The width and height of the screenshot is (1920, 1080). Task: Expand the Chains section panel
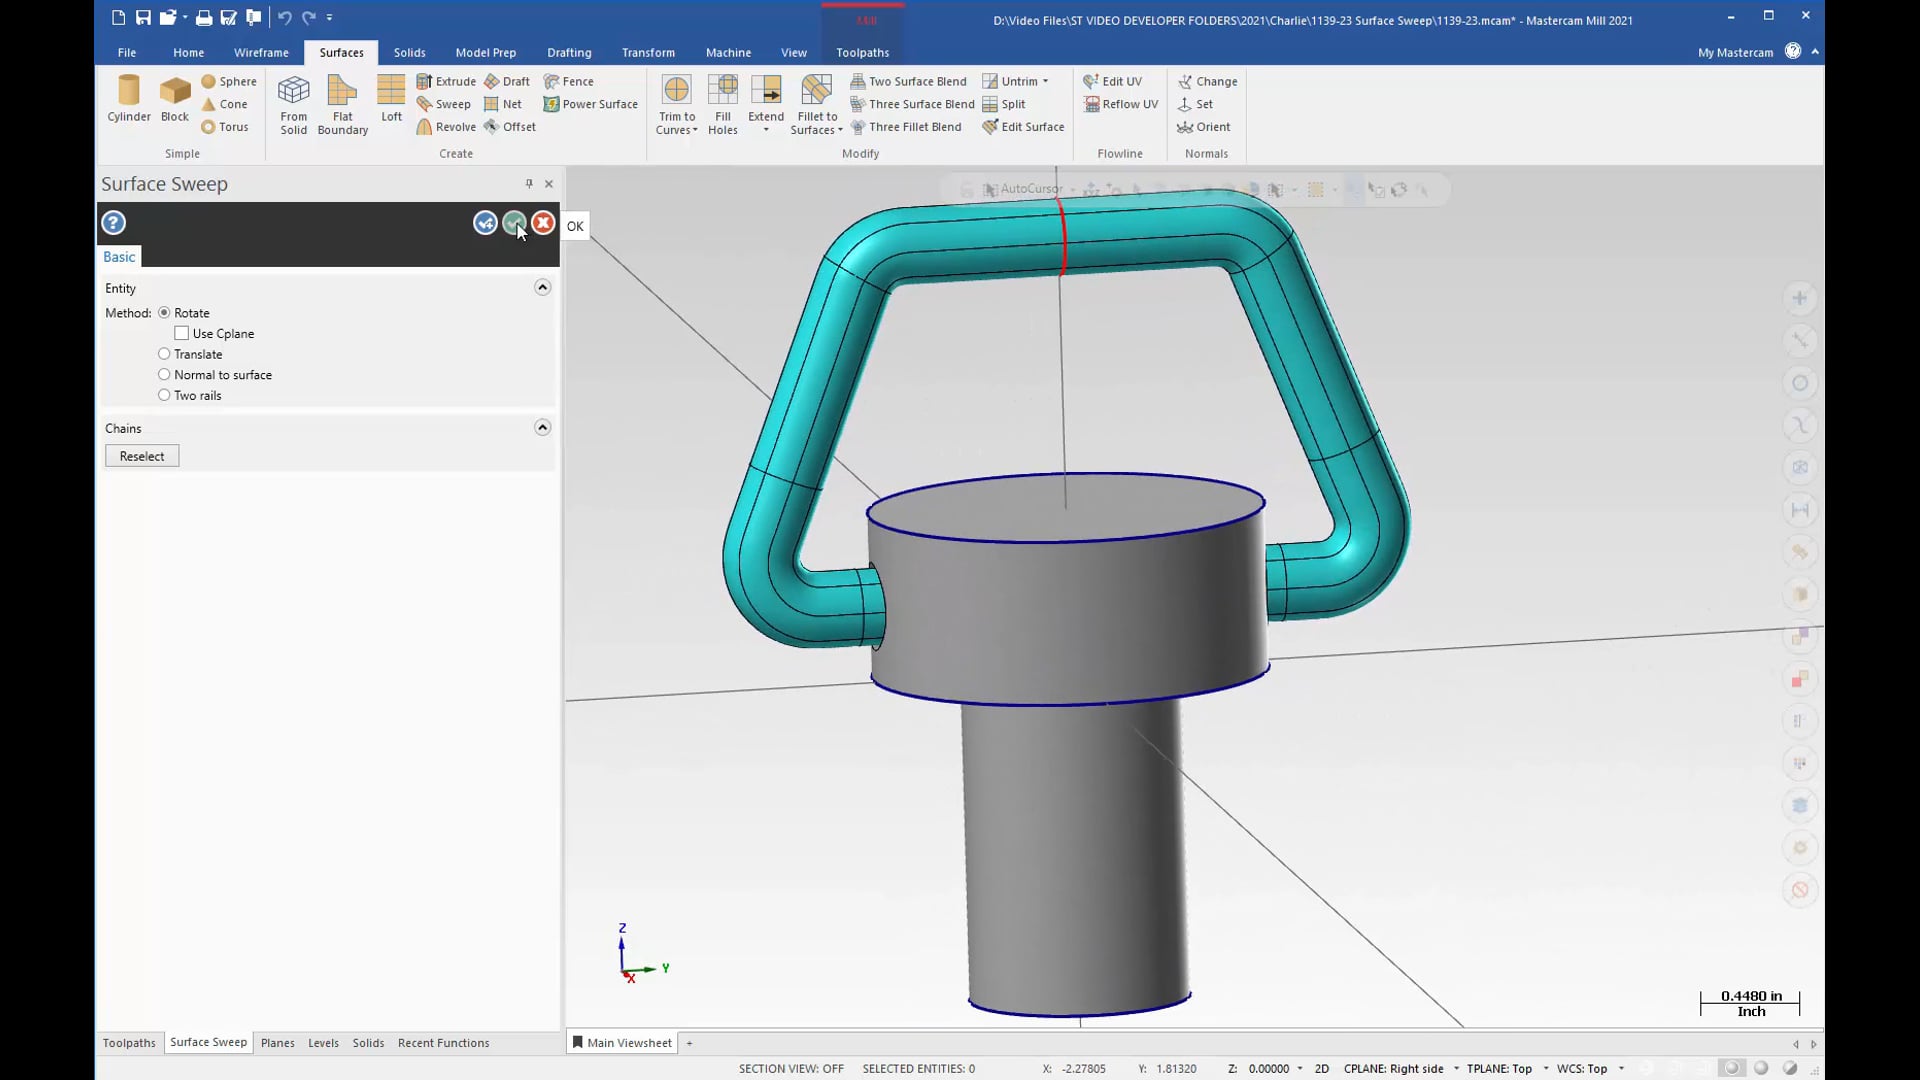click(x=542, y=427)
